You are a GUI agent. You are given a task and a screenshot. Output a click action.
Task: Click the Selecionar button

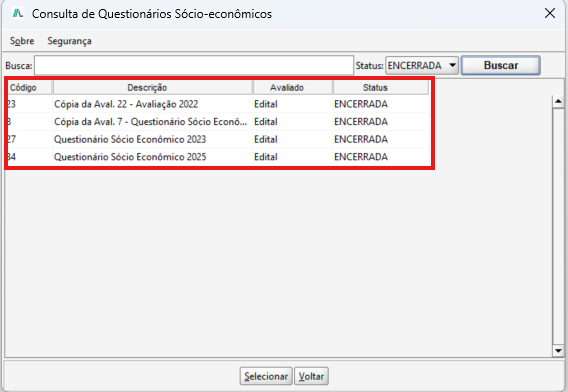coord(266,376)
